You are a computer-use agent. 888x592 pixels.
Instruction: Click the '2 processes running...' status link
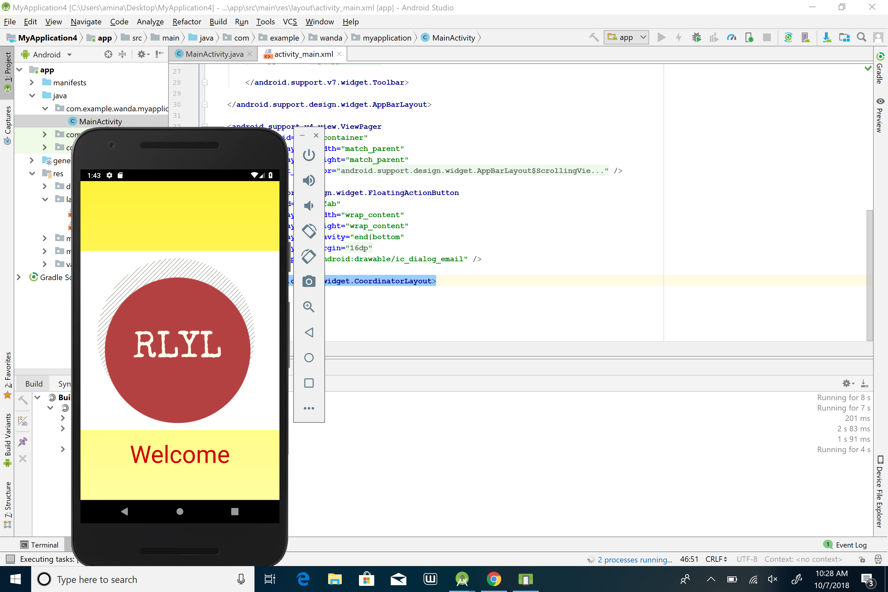[x=635, y=560]
